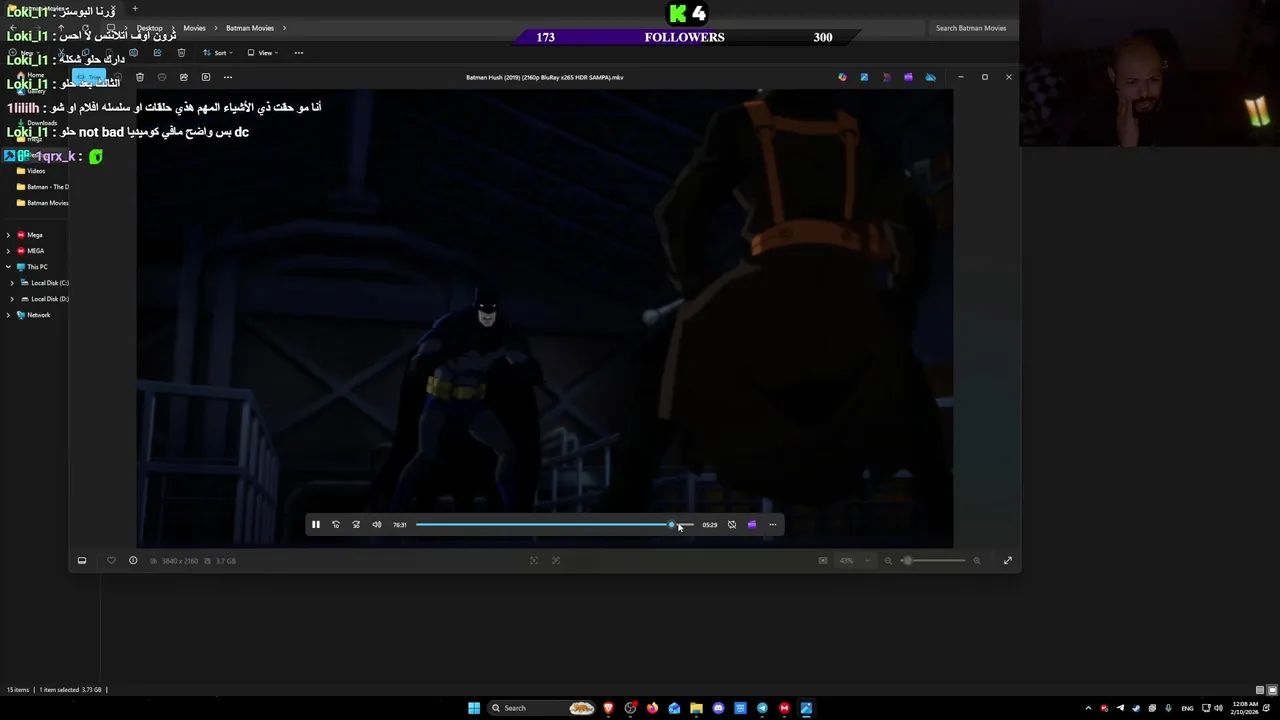Open a new File Explorer tab

(135, 9)
